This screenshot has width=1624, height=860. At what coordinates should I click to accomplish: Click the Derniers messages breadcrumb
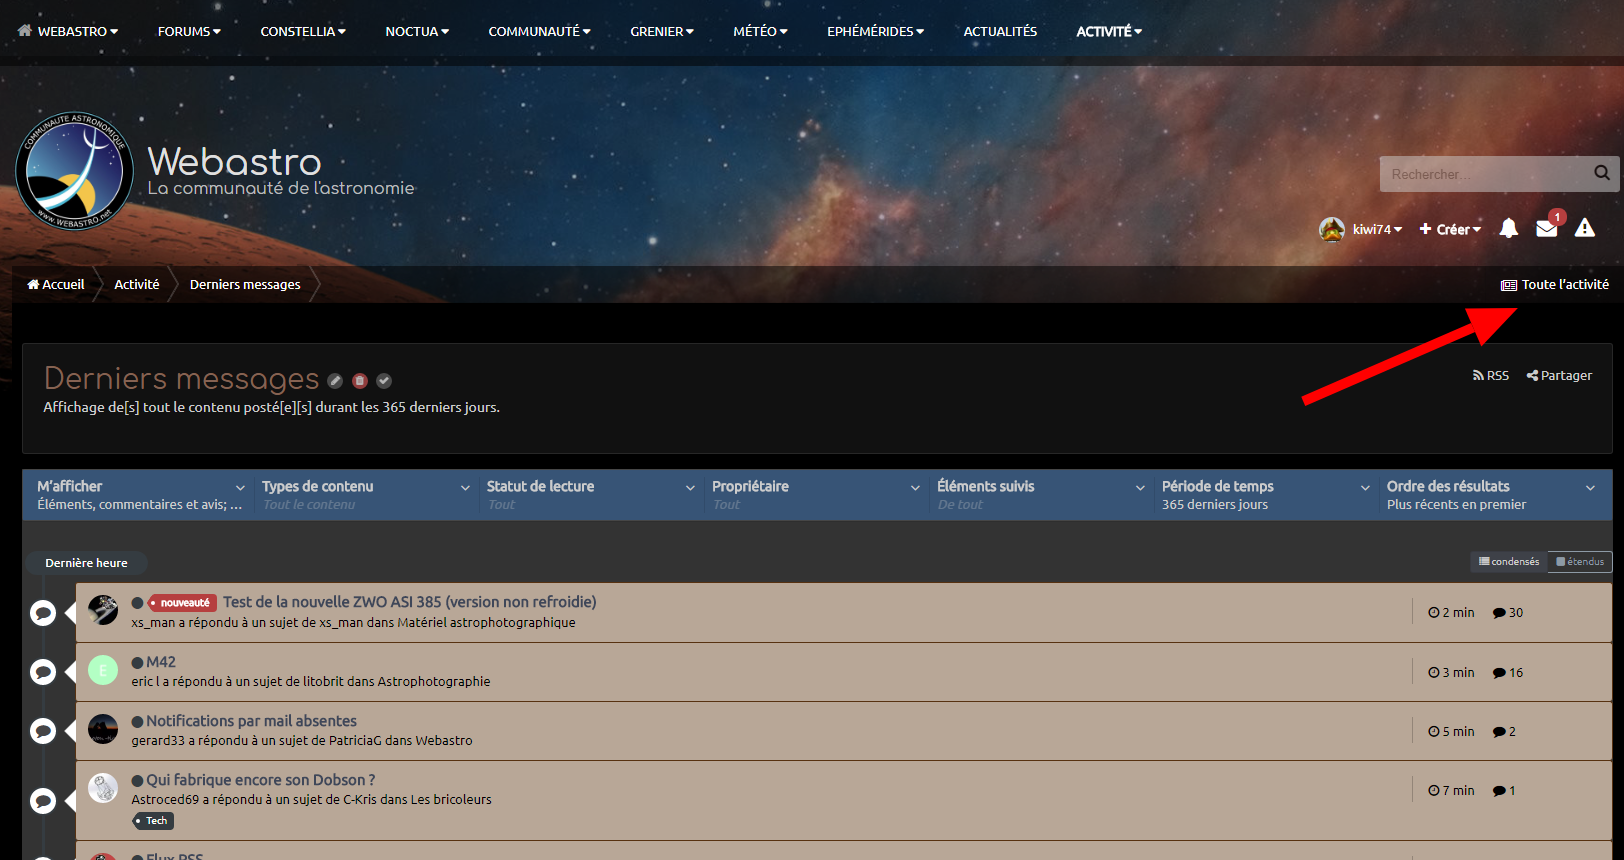click(x=245, y=285)
